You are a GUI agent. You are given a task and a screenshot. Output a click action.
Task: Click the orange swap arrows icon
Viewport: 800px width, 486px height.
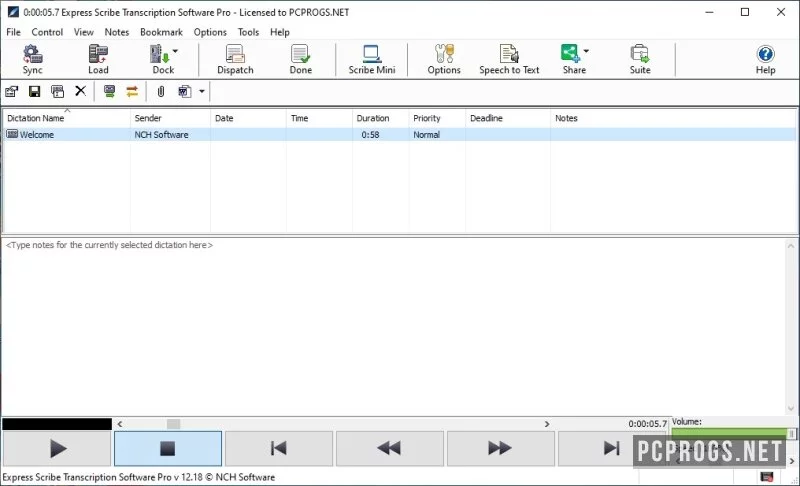pyautogui.click(x=132, y=92)
